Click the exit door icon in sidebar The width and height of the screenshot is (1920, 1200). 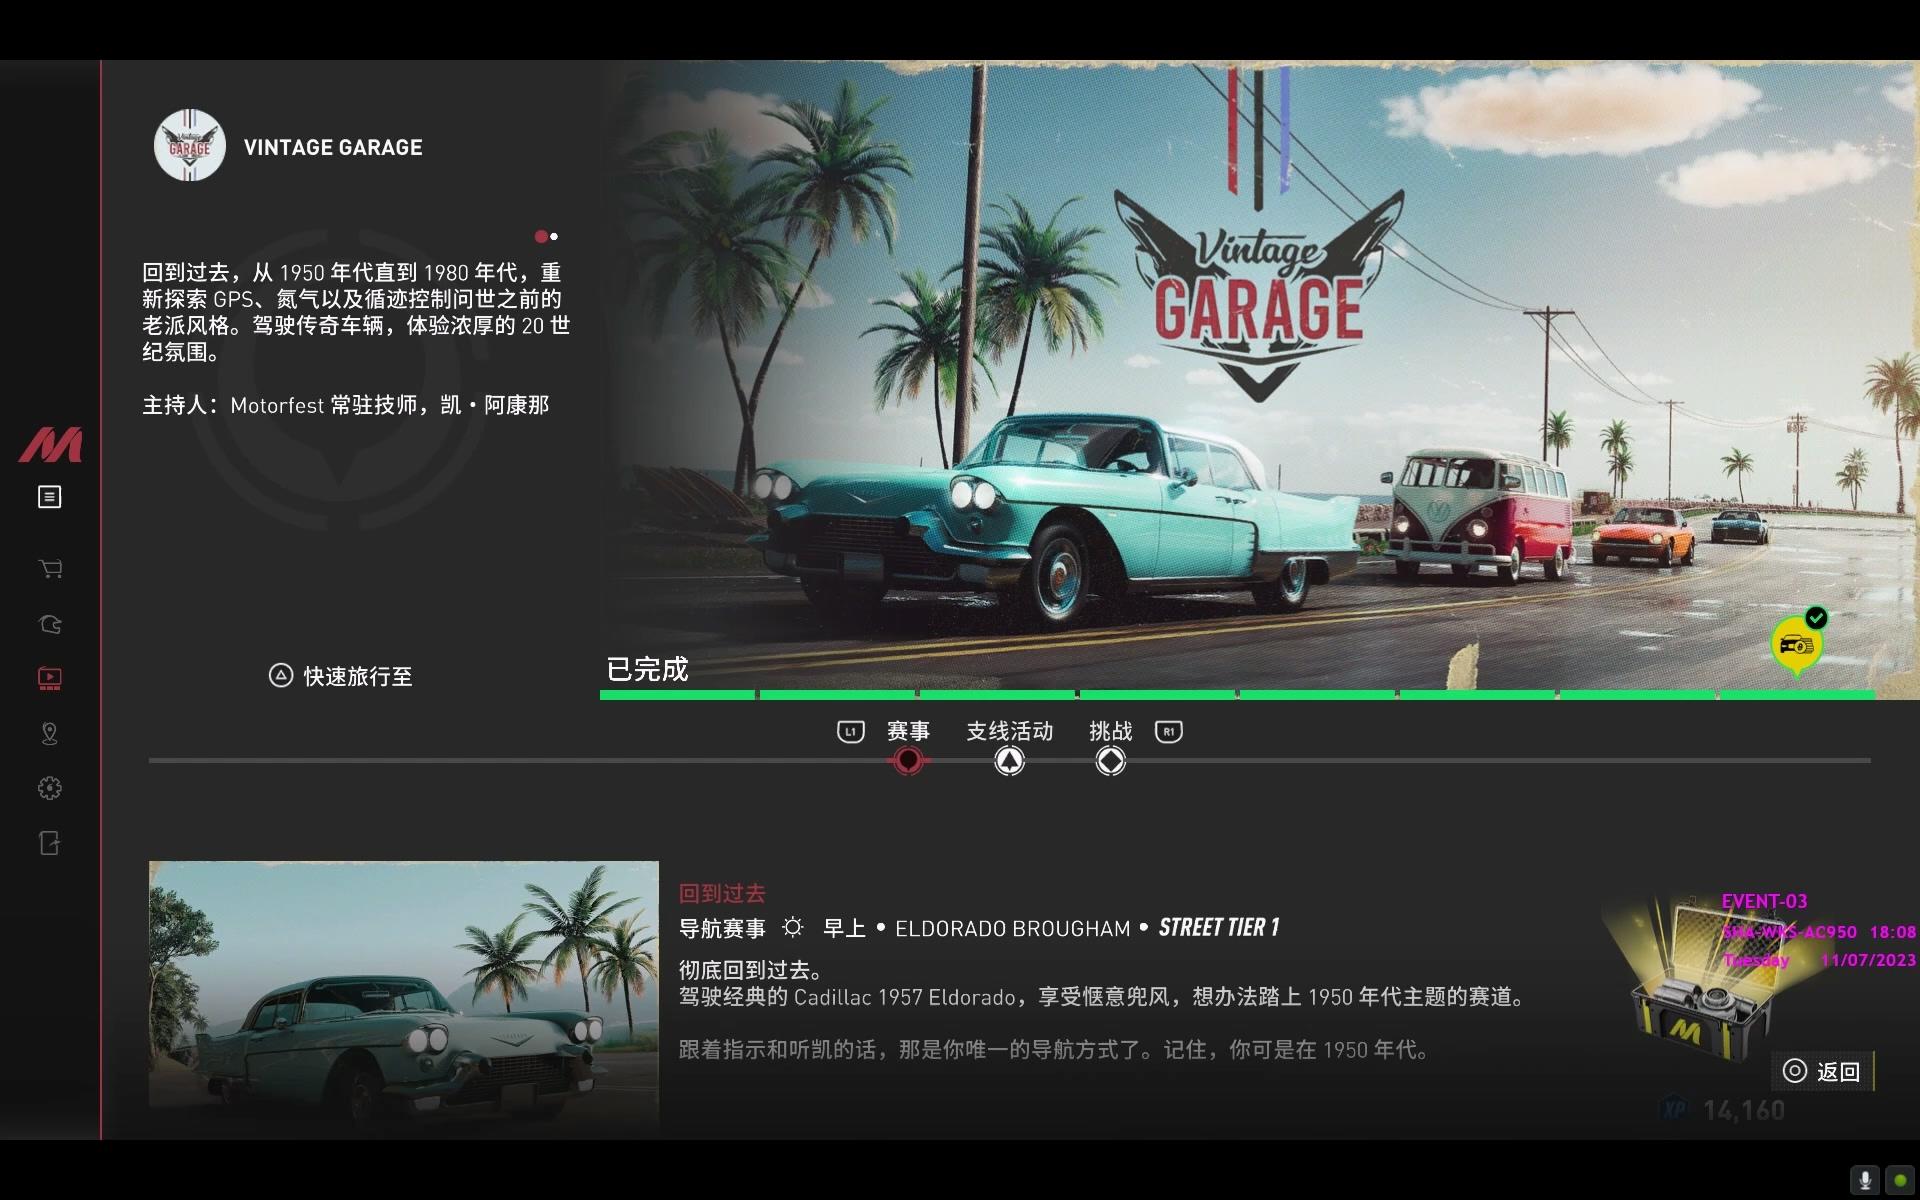click(x=49, y=843)
